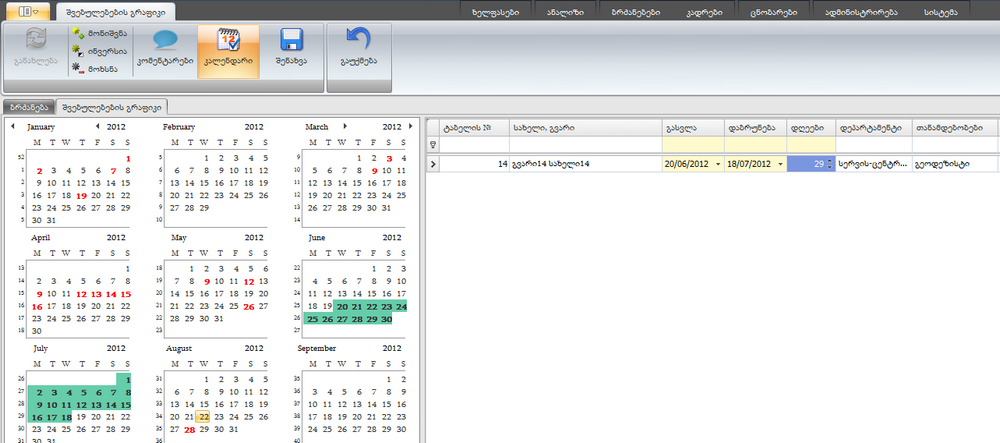Switch to the ბრძანება tab
Viewport: 1000px width, 443px height.
click(x=27, y=106)
